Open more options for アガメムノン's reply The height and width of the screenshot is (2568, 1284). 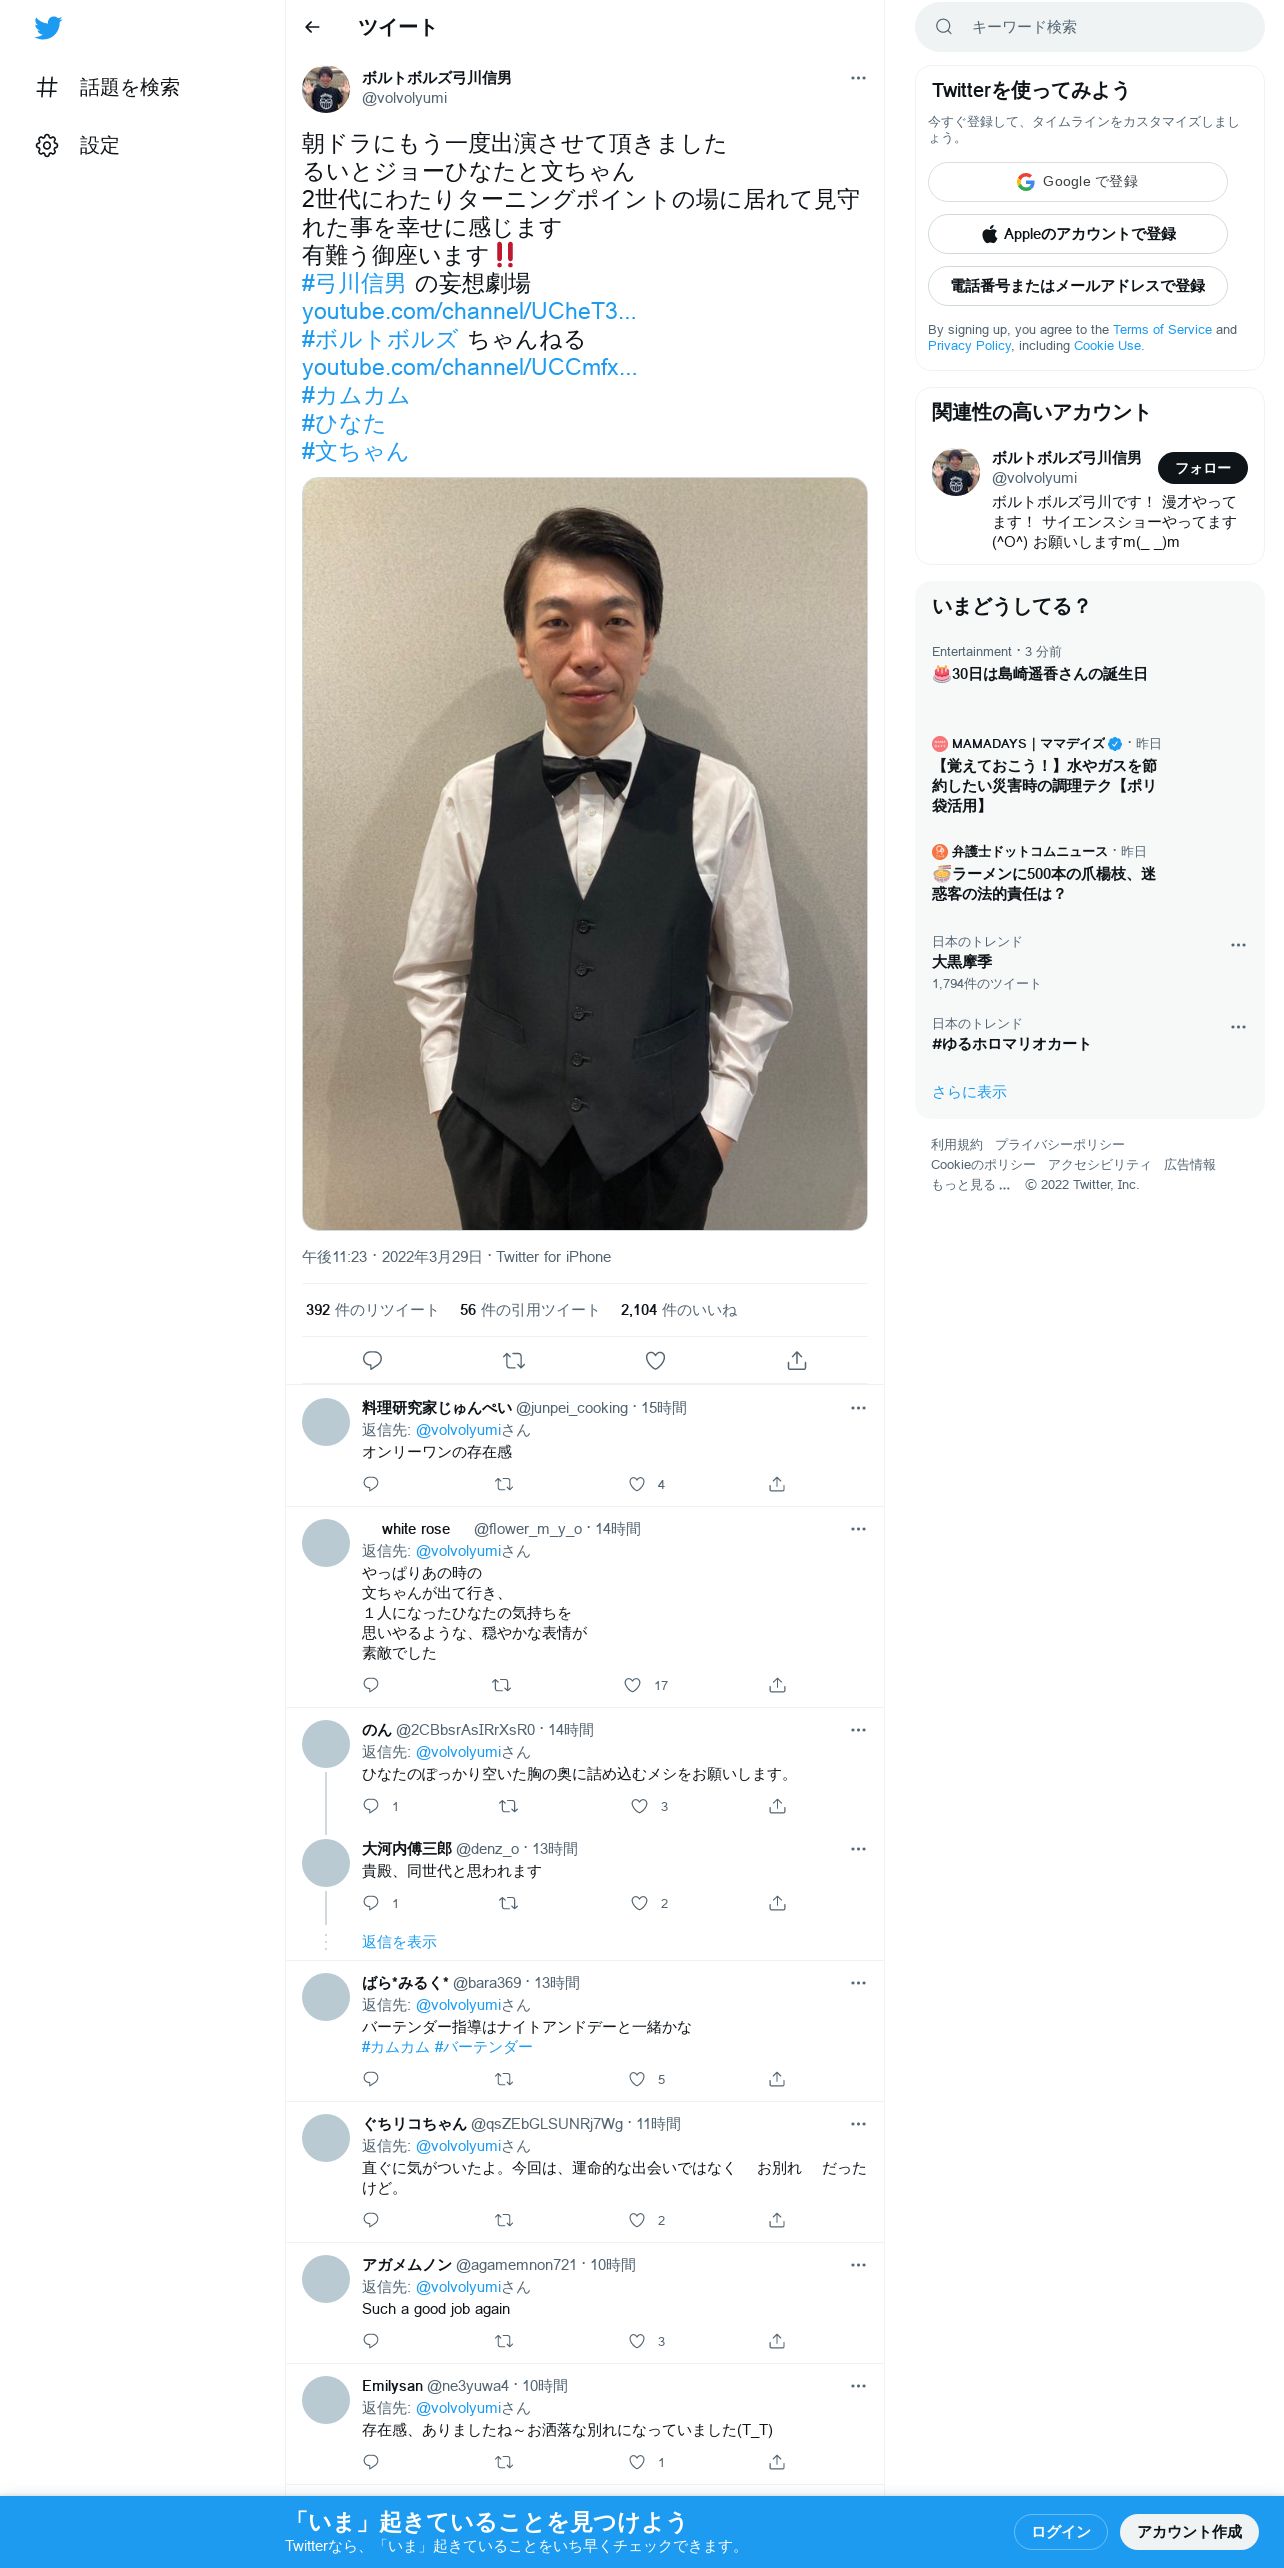[858, 2265]
